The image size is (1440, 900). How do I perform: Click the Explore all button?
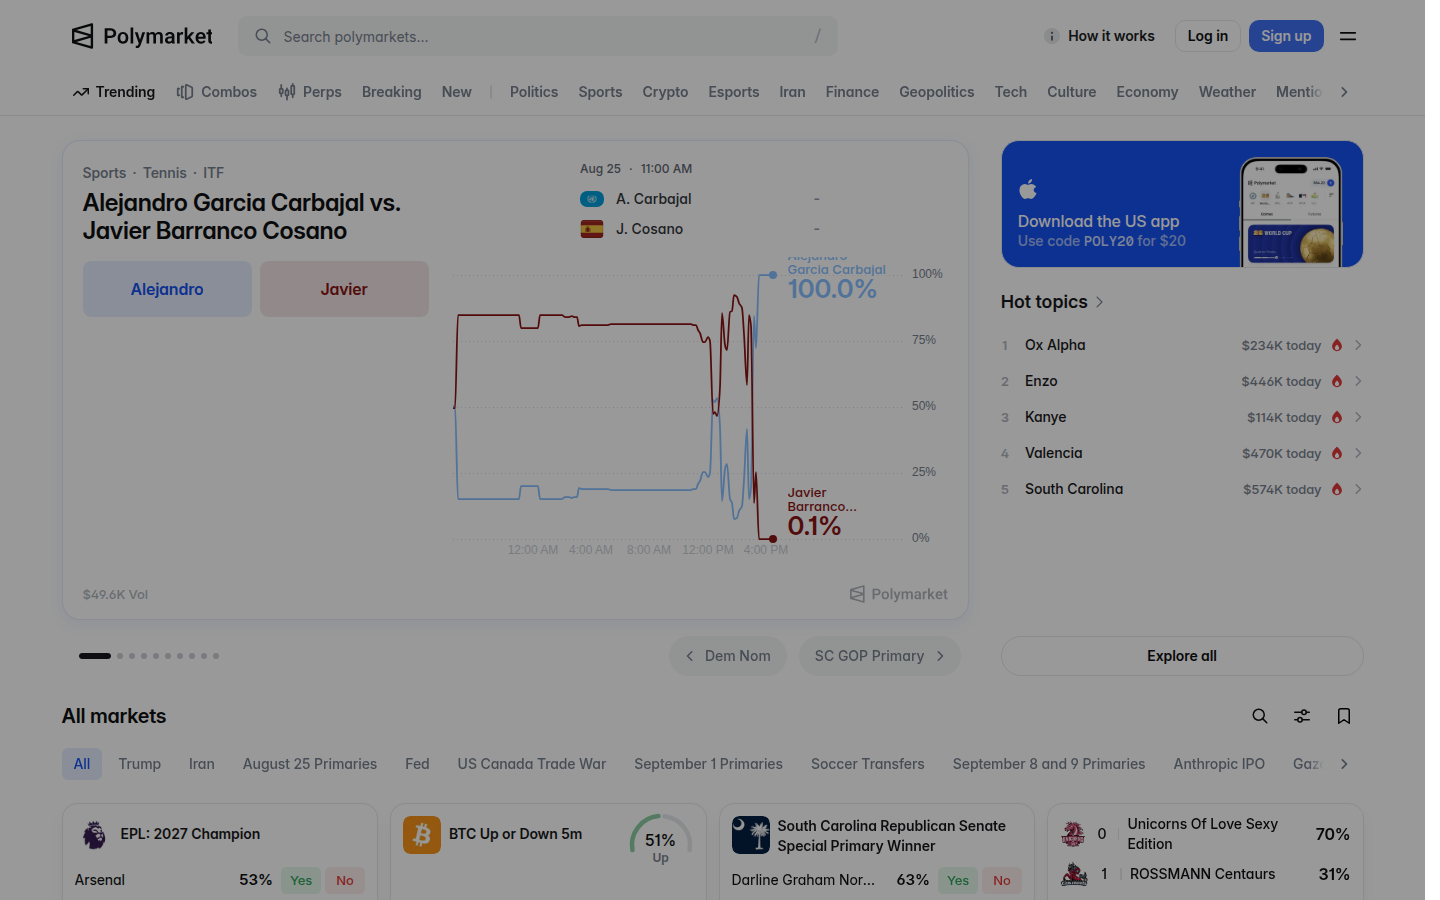(1182, 656)
